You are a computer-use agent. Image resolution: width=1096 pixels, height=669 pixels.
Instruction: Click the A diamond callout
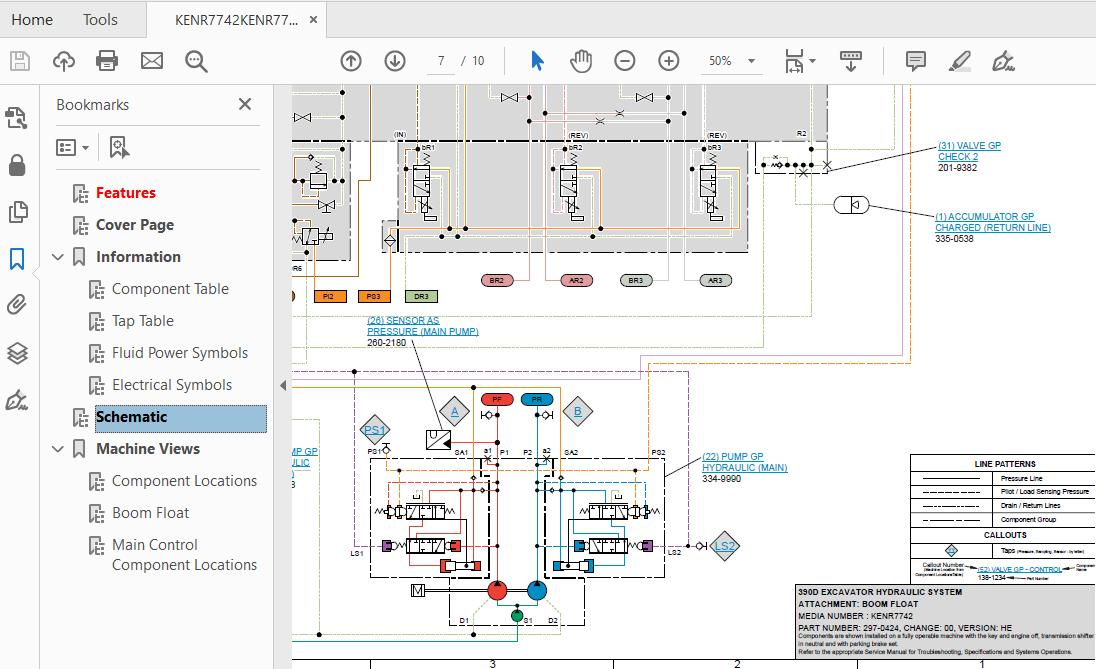tap(454, 411)
